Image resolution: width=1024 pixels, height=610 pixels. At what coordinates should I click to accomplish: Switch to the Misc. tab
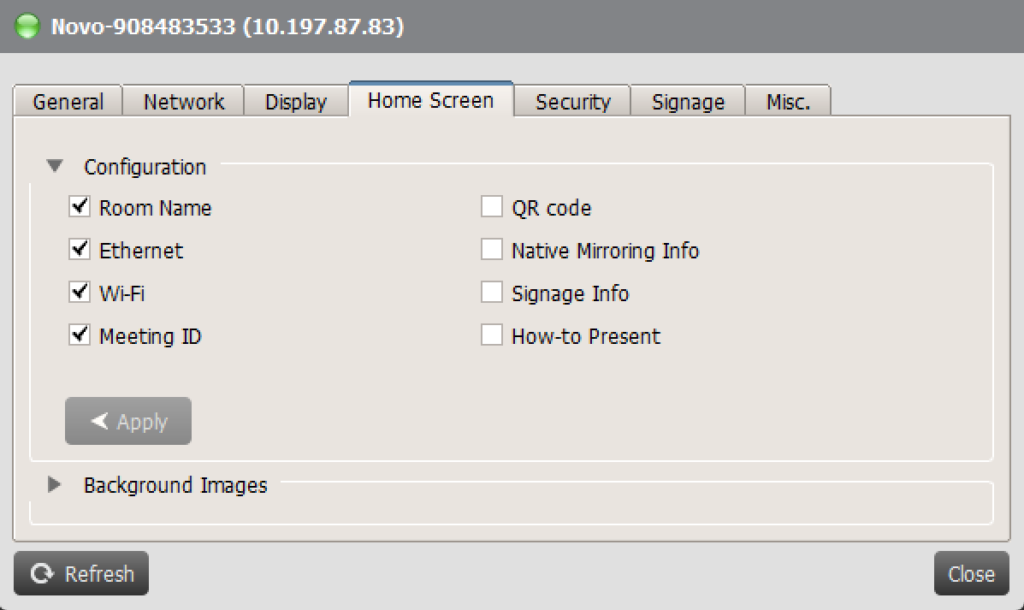[x=788, y=101]
